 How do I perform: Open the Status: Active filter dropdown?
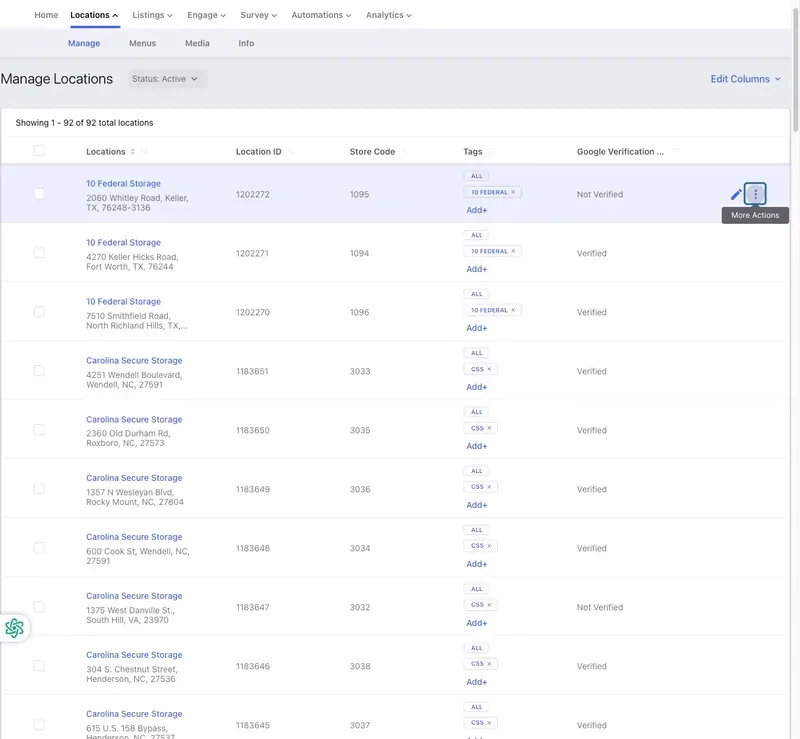tap(167, 79)
